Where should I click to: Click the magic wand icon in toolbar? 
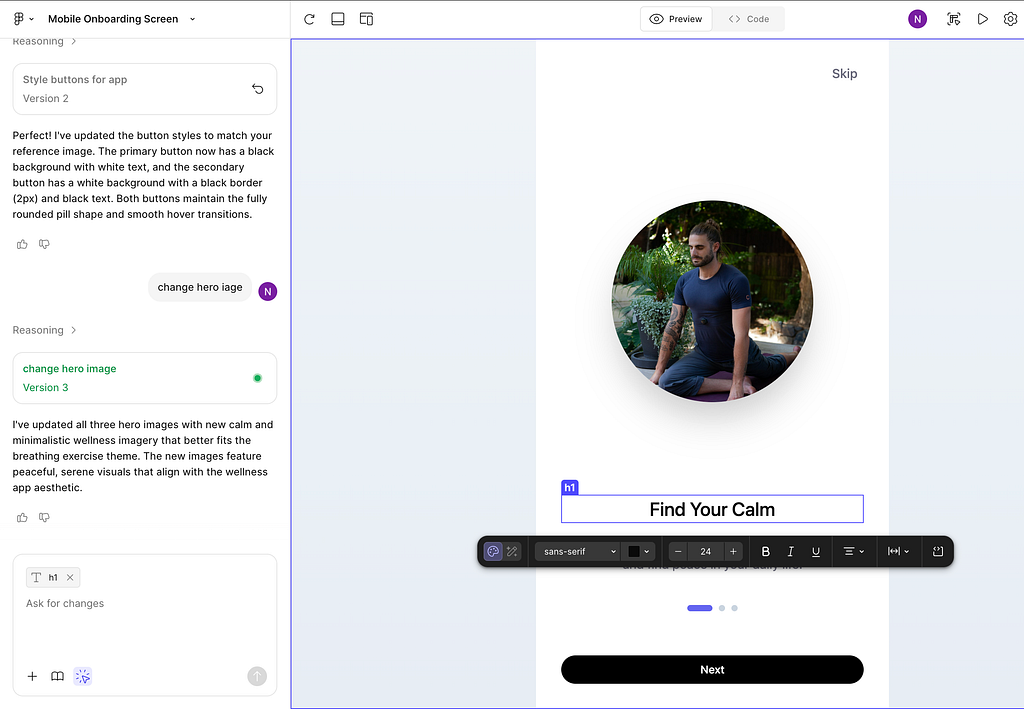[x=512, y=551]
